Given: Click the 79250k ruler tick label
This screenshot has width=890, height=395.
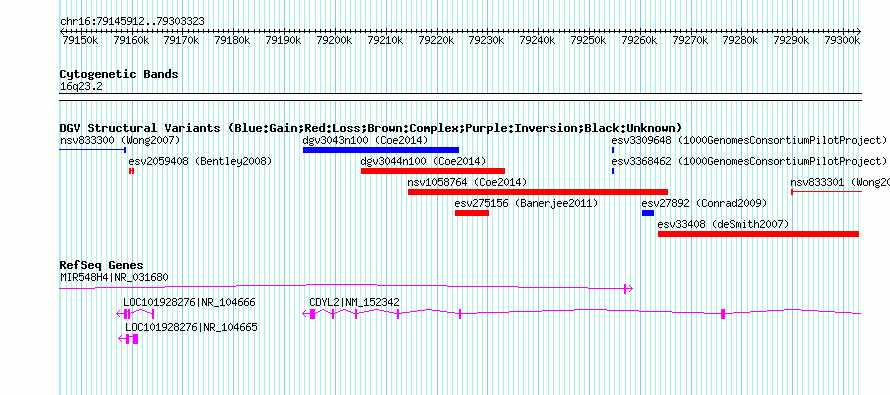Looking at the screenshot, I should click(x=588, y=40).
